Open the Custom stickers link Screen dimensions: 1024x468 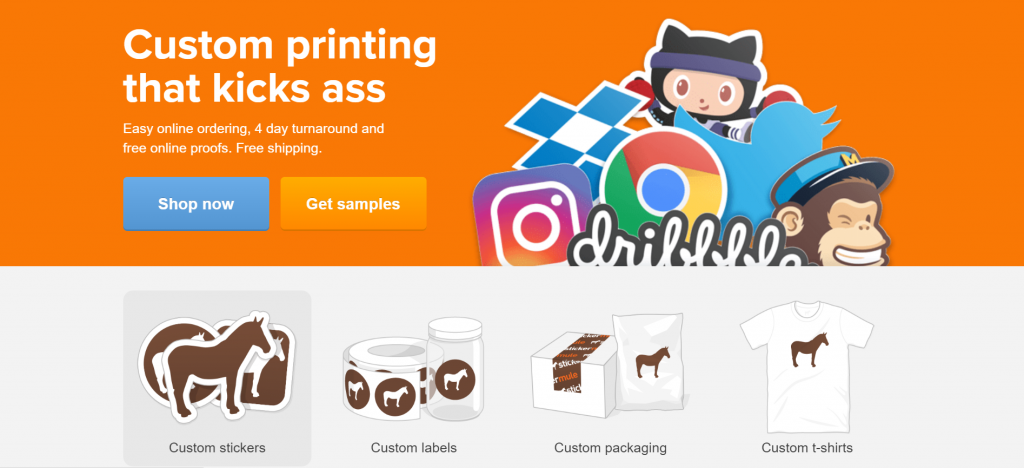pos(217,448)
